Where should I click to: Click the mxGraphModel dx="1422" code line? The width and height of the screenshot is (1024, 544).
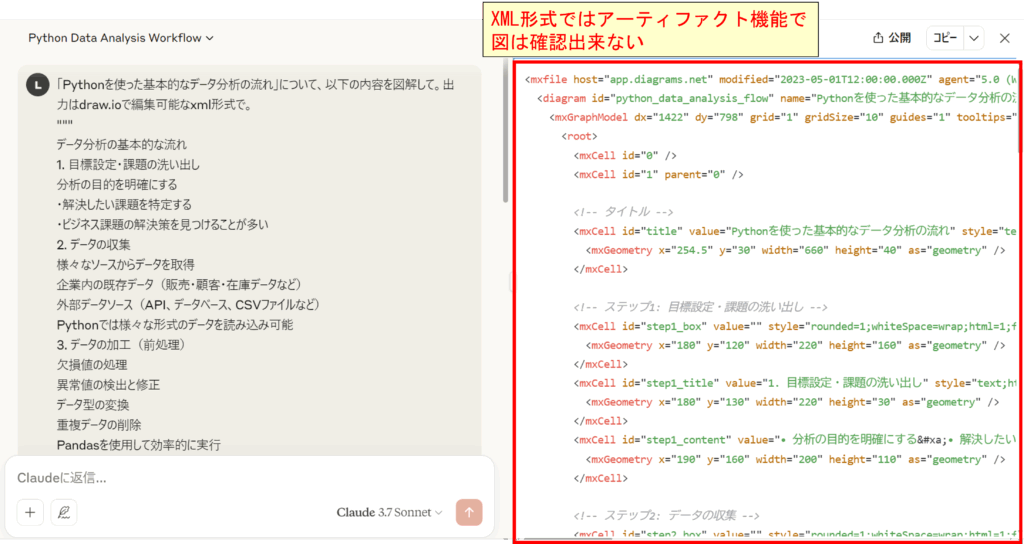pos(784,118)
